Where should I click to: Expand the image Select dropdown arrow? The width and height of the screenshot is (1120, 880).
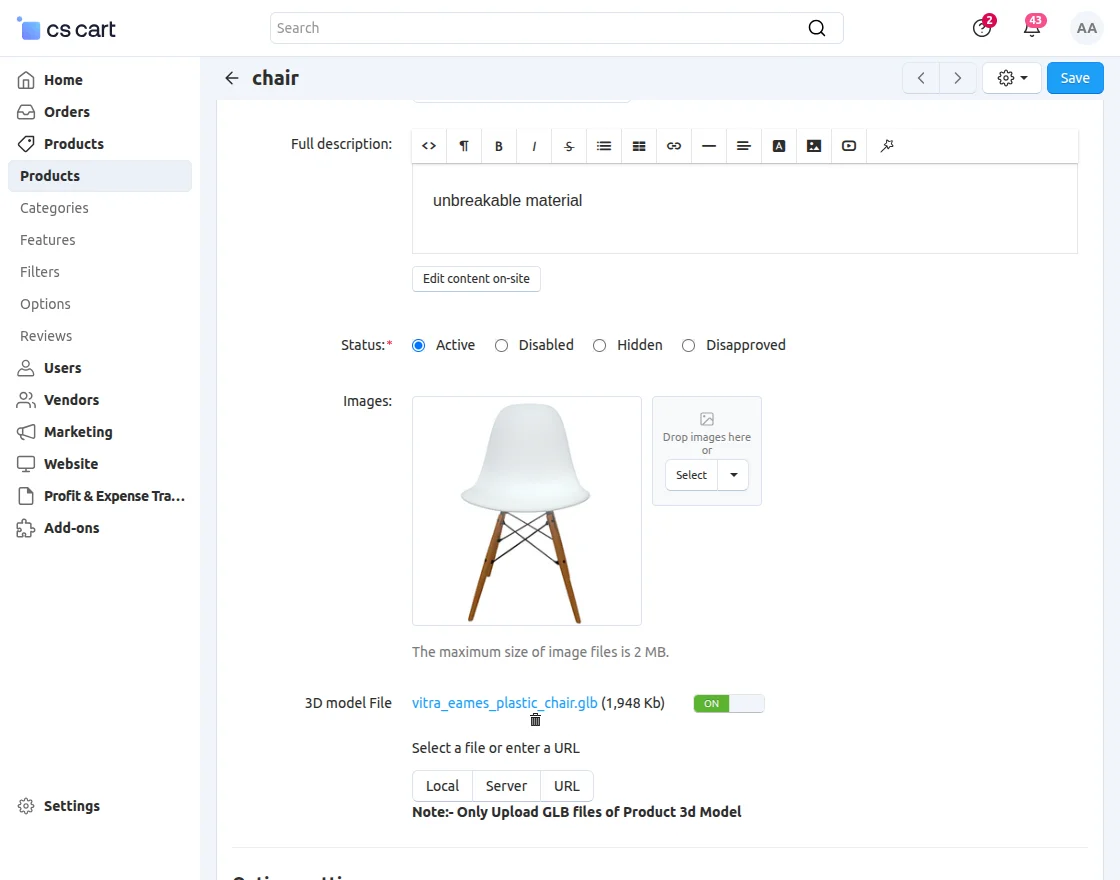[734, 475]
